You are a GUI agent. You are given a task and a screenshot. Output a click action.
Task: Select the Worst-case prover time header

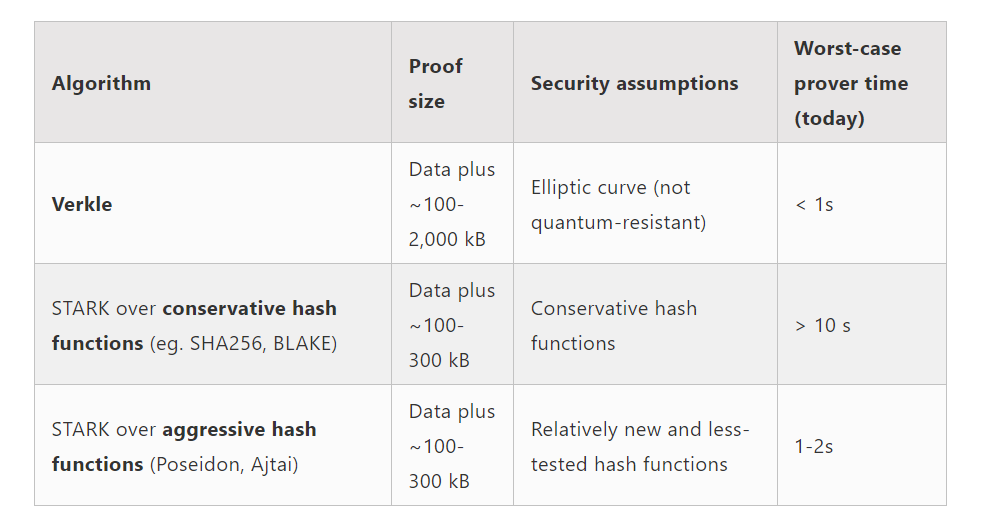(862, 82)
